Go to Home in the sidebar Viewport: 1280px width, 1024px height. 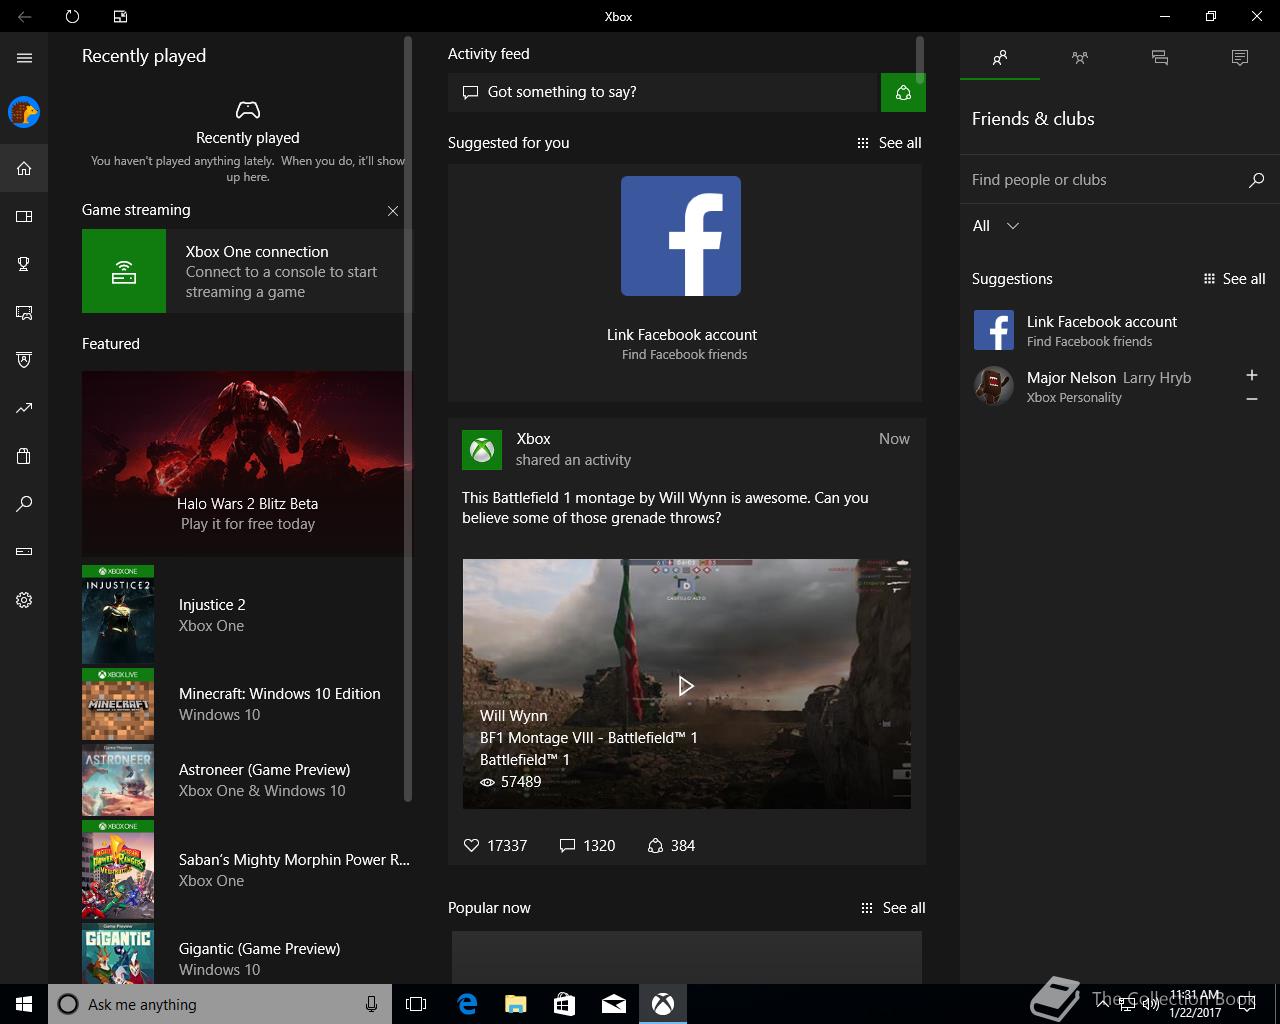point(24,168)
